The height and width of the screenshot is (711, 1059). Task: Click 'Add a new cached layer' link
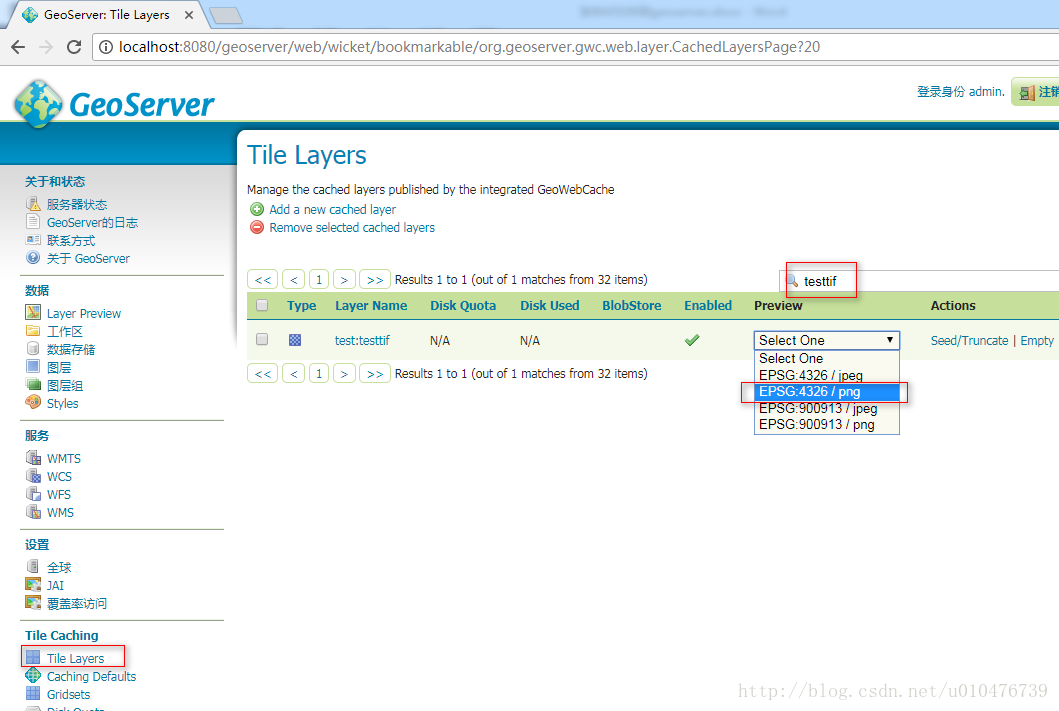pos(332,209)
